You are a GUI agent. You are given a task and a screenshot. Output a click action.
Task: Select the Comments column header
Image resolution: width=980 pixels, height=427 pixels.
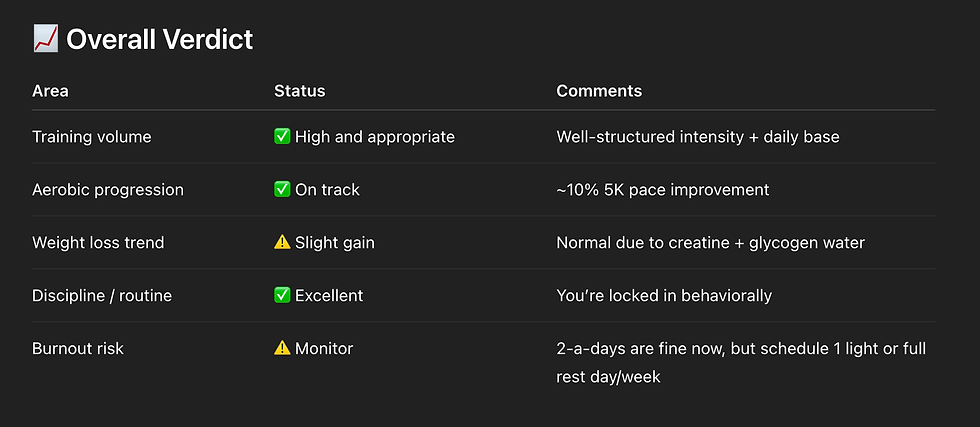599,91
